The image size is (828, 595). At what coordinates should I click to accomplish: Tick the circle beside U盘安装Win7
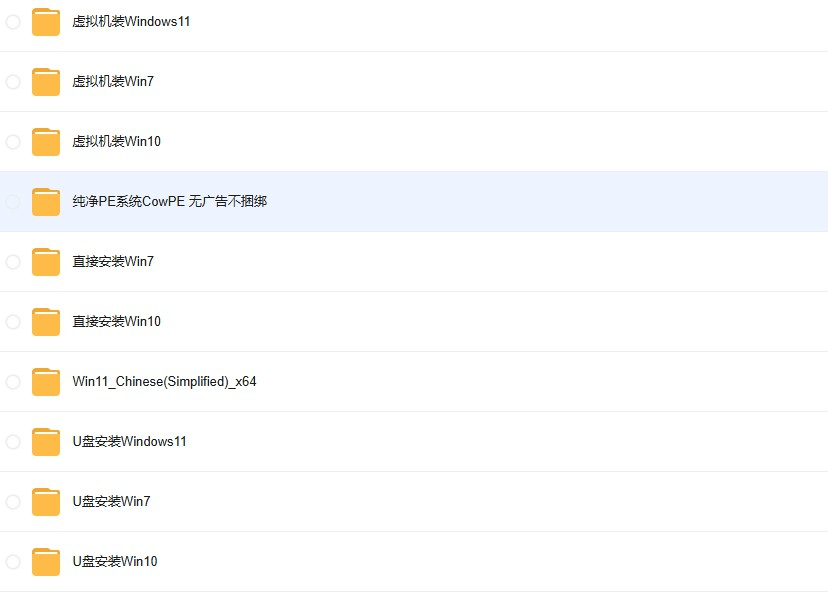pos(13,502)
